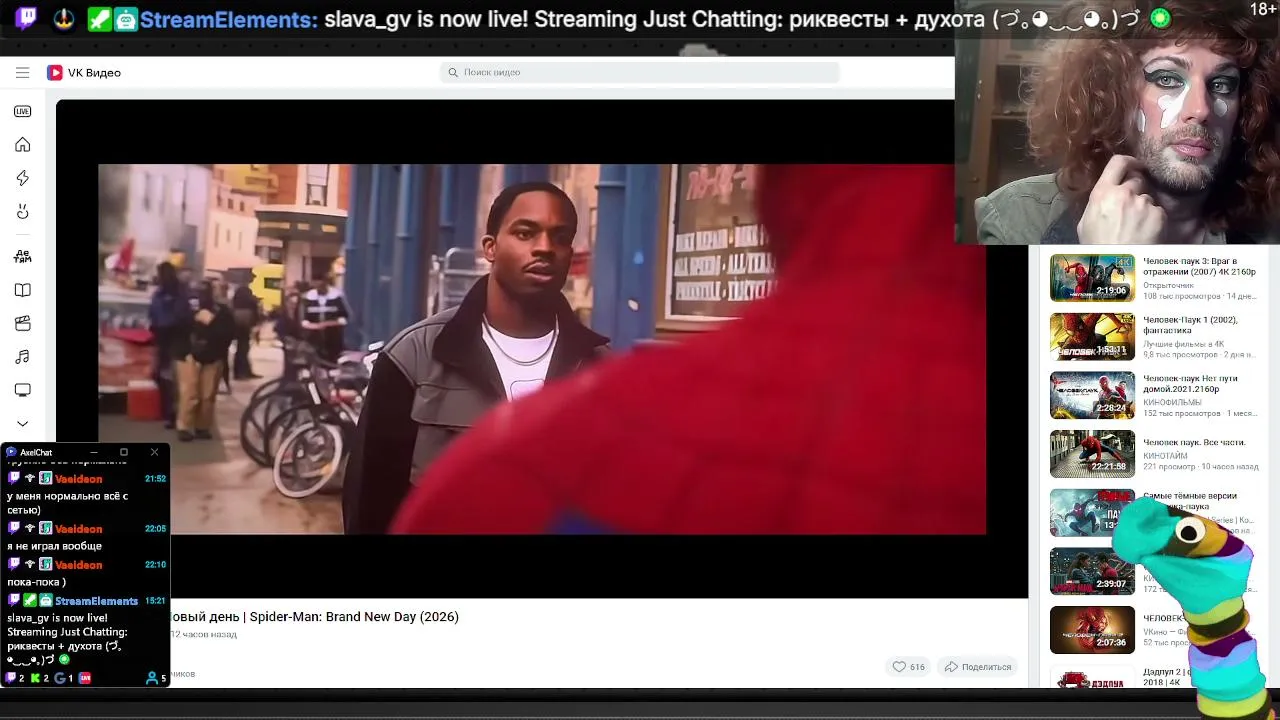The height and width of the screenshot is (720, 1280).
Task: Open the Music note sidebar section
Action: pos(22,357)
